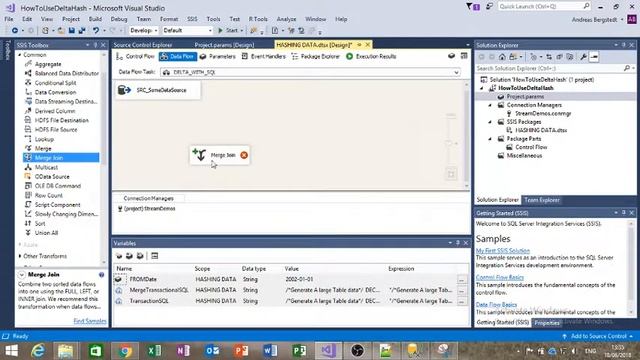Open the Develop configuration dropdown
The height and width of the screenshot is (360, 640).
(x=144, y=30)
